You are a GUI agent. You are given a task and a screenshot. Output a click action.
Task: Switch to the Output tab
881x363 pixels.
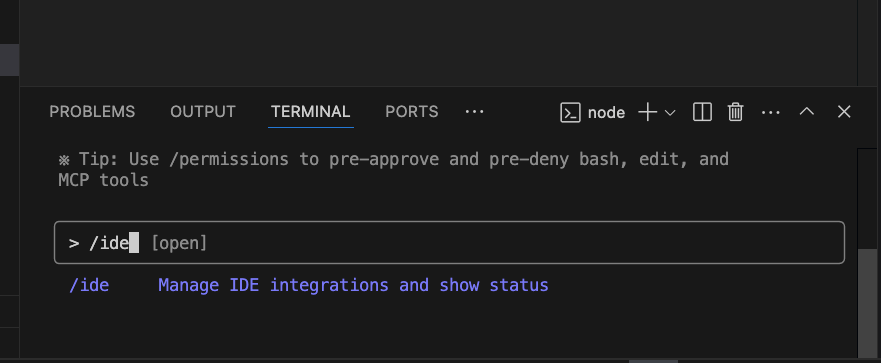(x=203, y=112)
